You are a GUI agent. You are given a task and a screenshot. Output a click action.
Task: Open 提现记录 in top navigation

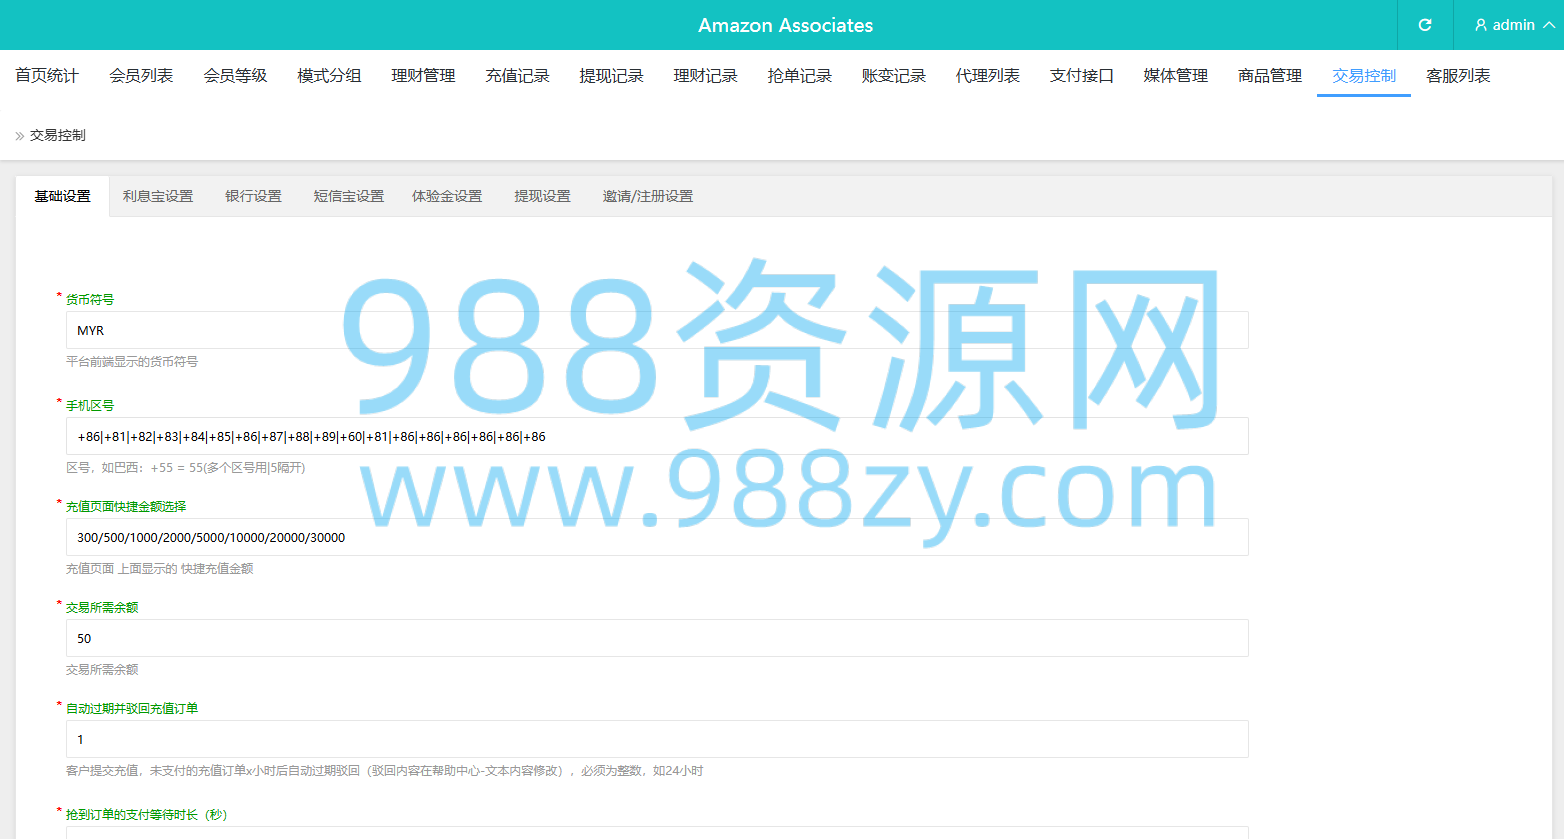click(611, 76)
